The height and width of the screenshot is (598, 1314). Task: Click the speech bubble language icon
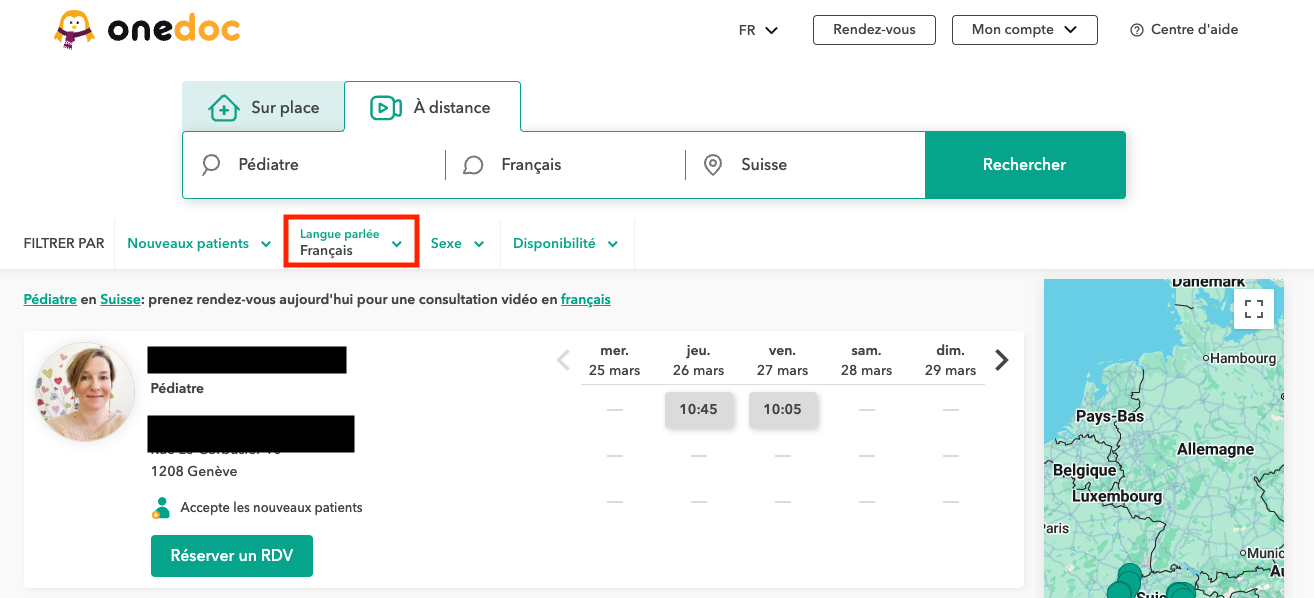[x=473, y=165]
